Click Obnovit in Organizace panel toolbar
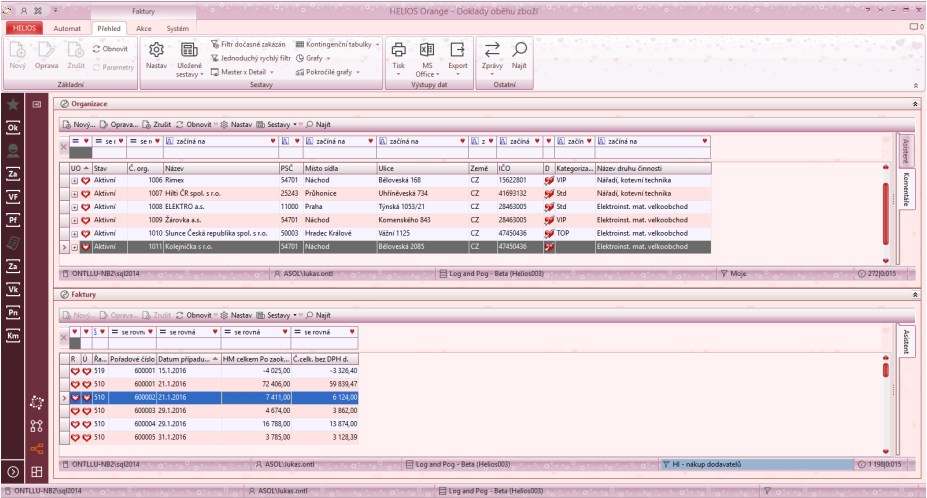Screen dimensions: 927x498 coord(193,125)
